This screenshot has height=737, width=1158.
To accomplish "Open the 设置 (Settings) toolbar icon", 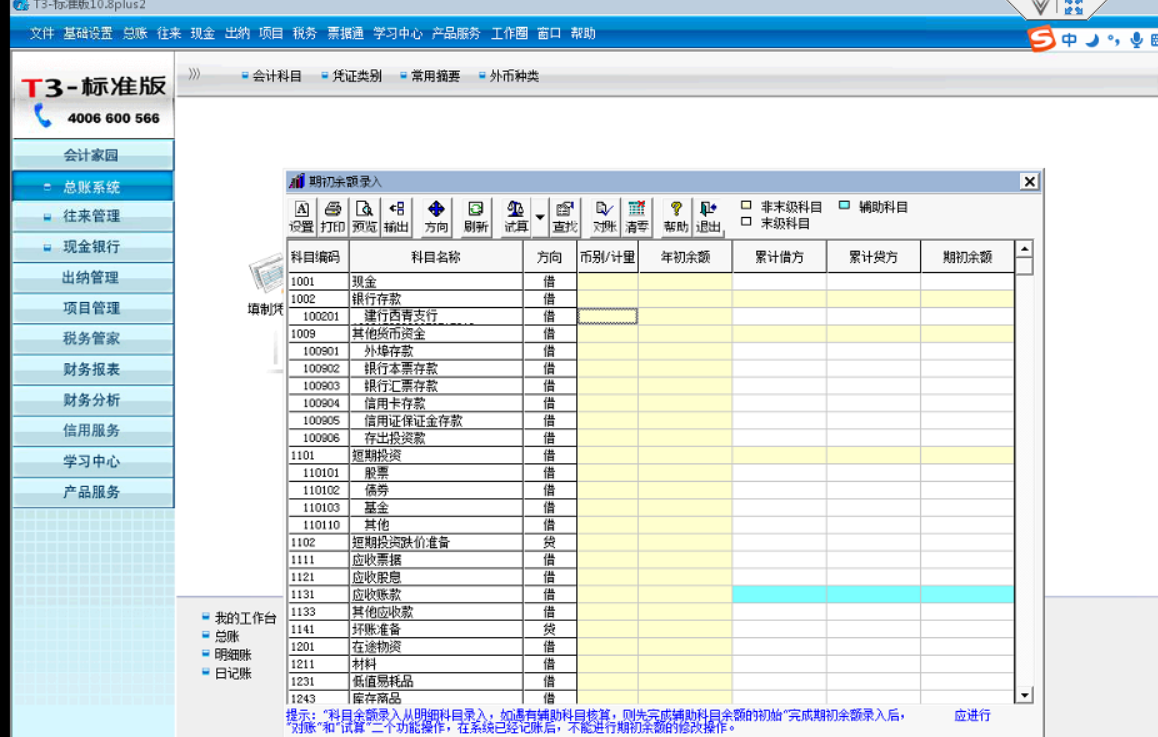I will 301,217.
